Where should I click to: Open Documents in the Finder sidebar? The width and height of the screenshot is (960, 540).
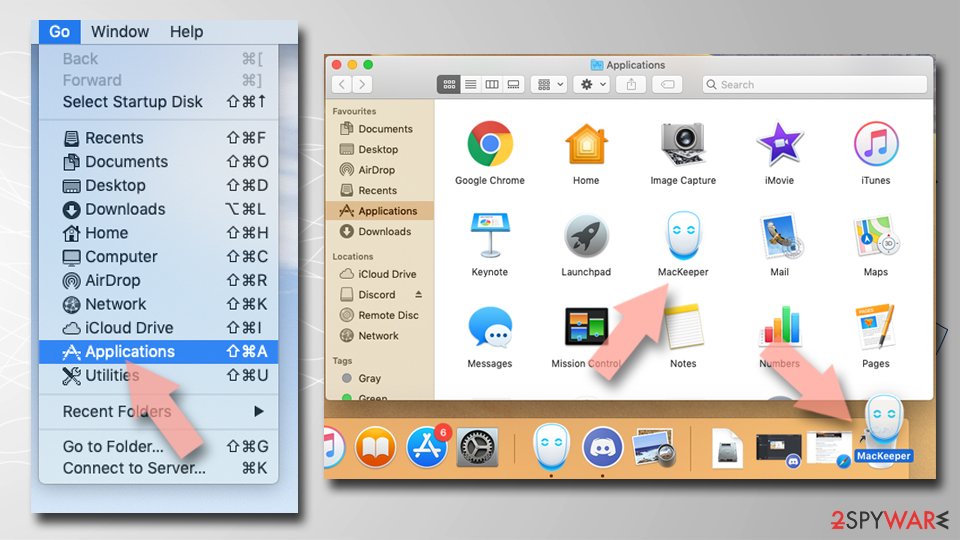[380, 129]
